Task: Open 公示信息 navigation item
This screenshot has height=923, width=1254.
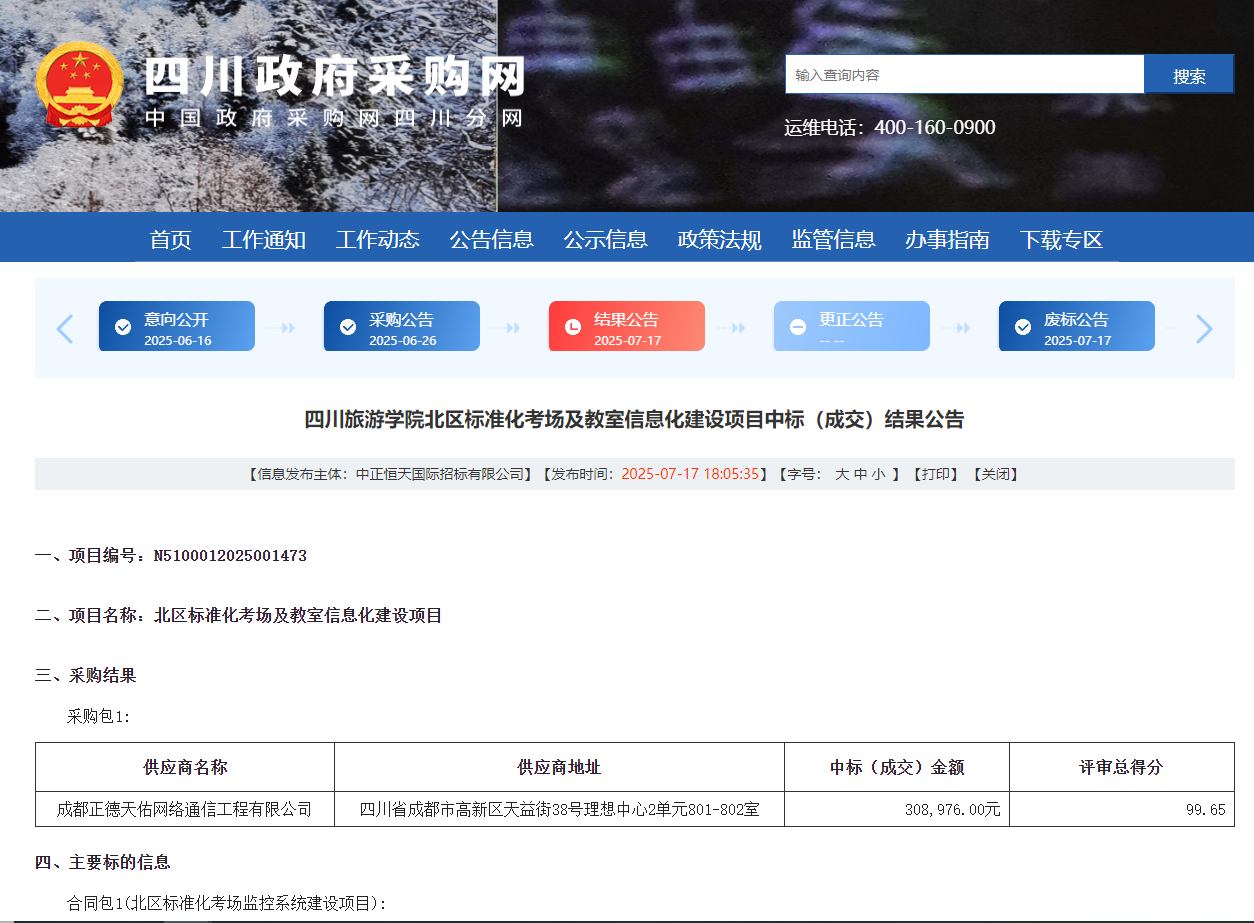Action: (606, 240)
